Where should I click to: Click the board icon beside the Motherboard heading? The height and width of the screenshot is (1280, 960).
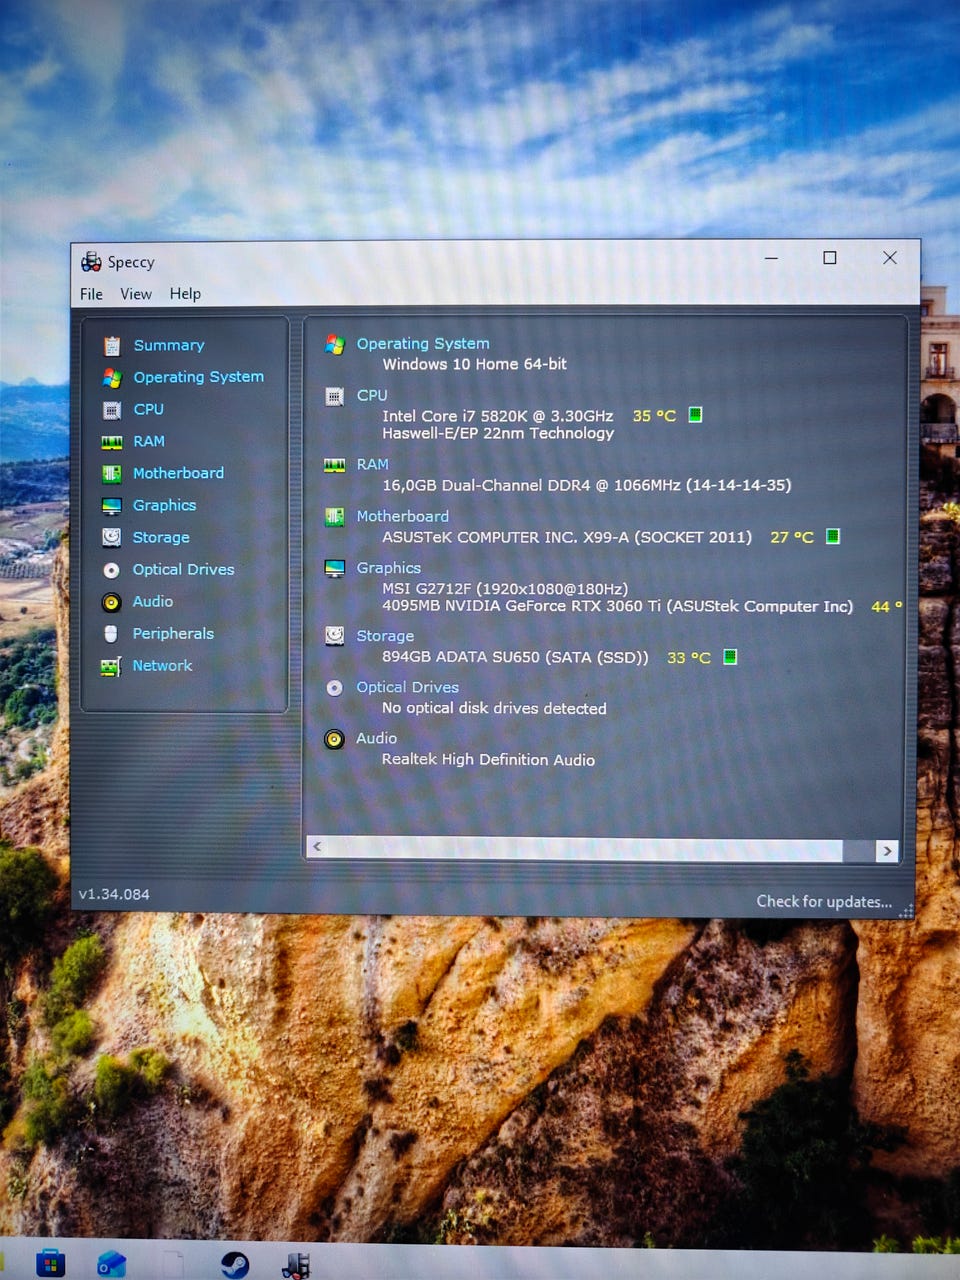(335, 517)
